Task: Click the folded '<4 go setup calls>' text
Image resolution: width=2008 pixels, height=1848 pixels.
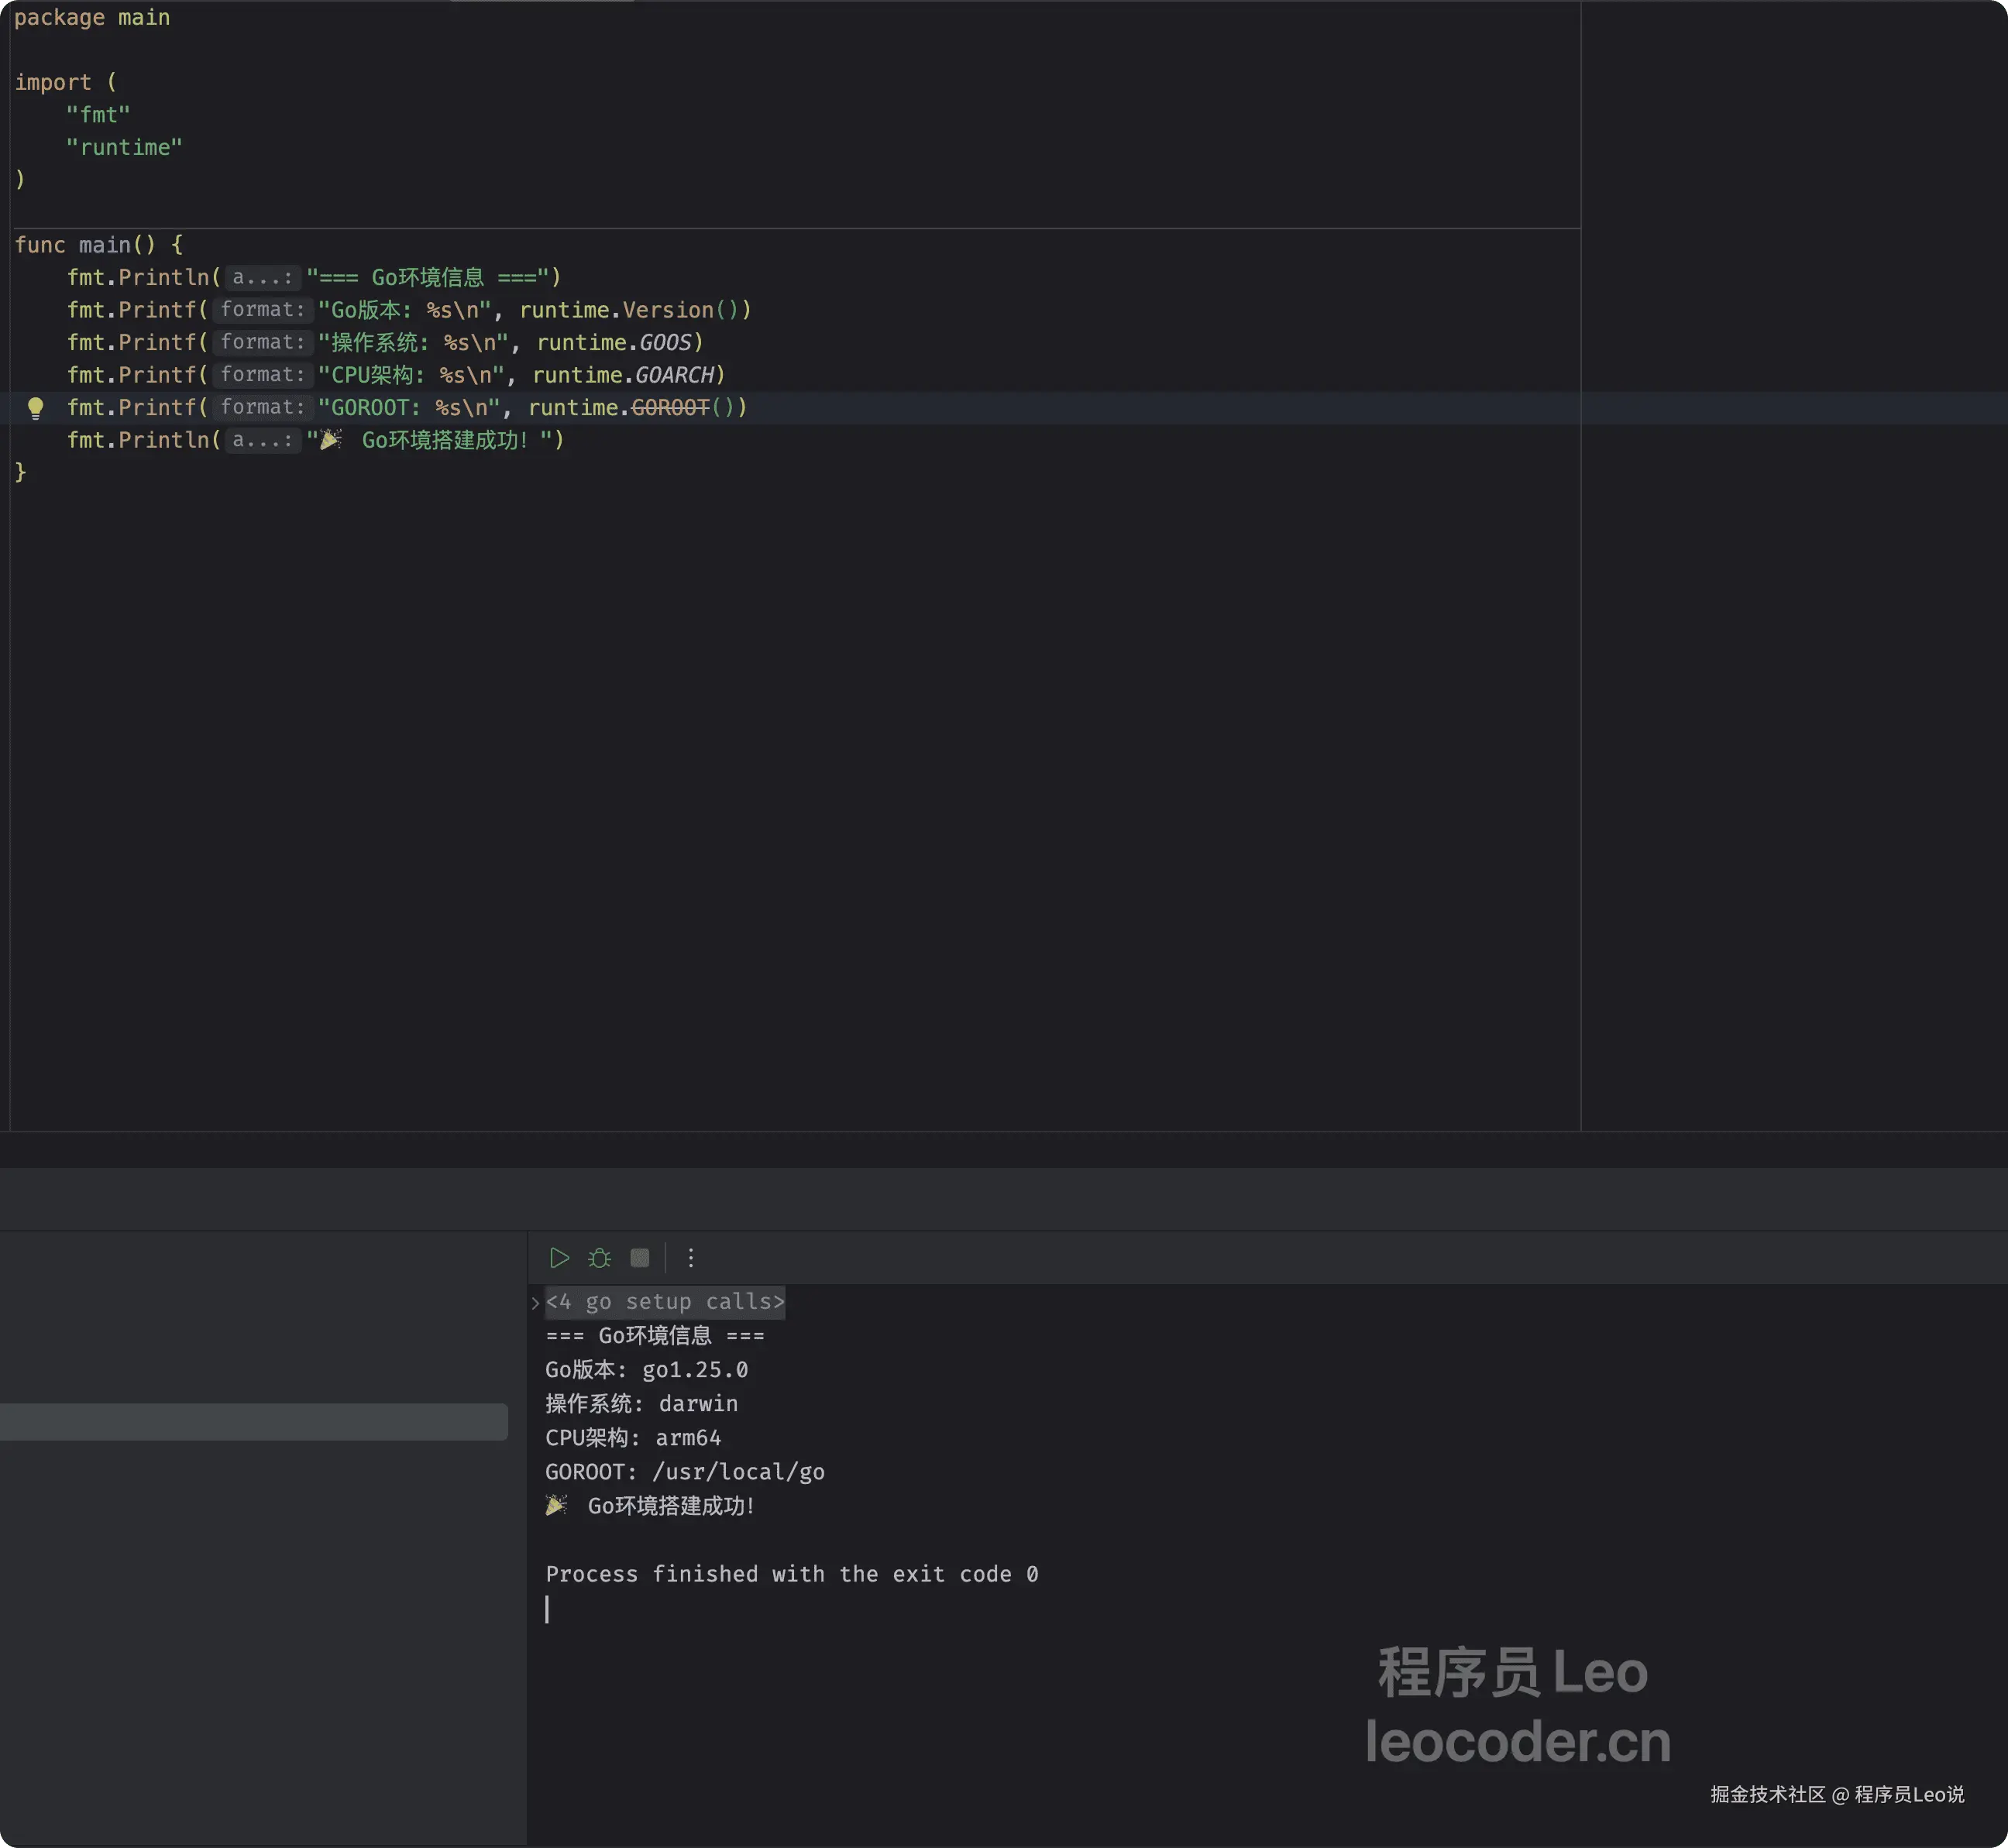Action: pos(665,1302)
